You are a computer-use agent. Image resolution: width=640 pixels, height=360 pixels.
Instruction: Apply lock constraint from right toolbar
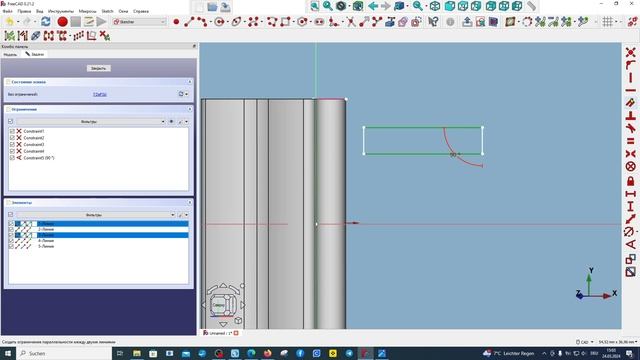pyautogui.click(x=631, y=180)
